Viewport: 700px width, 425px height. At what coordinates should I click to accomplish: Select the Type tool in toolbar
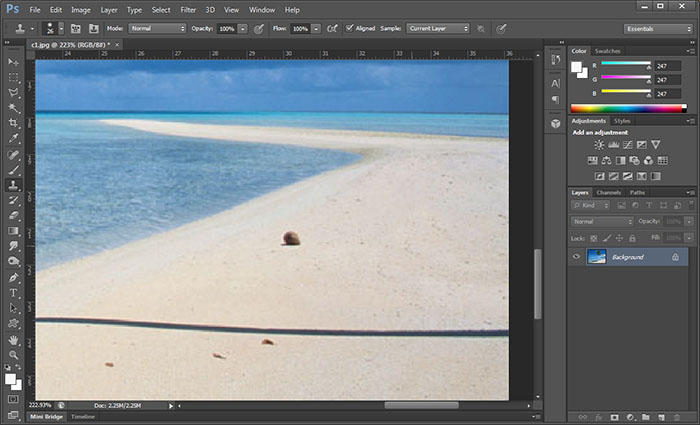point(13,292)
